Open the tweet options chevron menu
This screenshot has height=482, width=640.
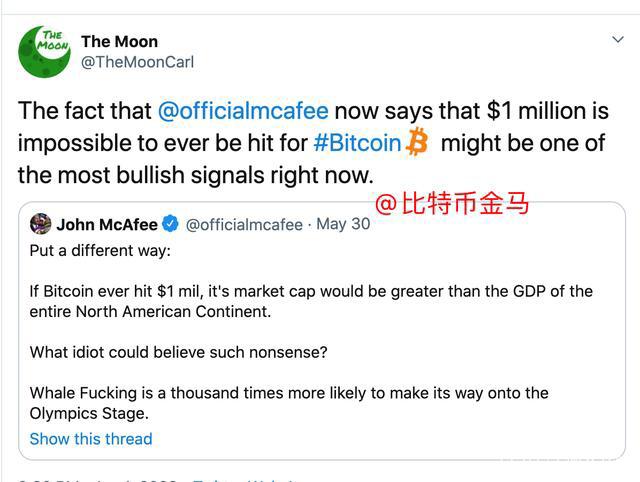pyautogui.click(x=618, y=40)
